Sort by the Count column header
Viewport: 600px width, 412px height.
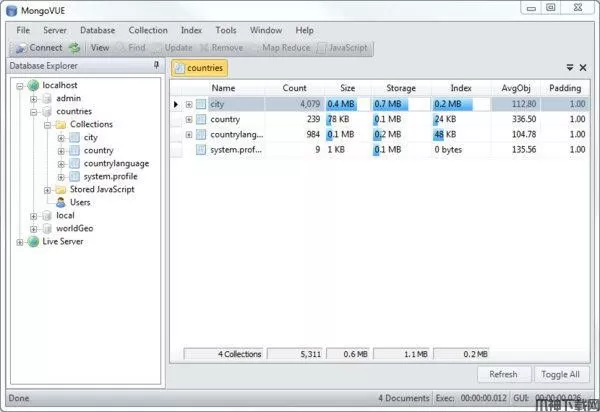(x=294, y=88)
